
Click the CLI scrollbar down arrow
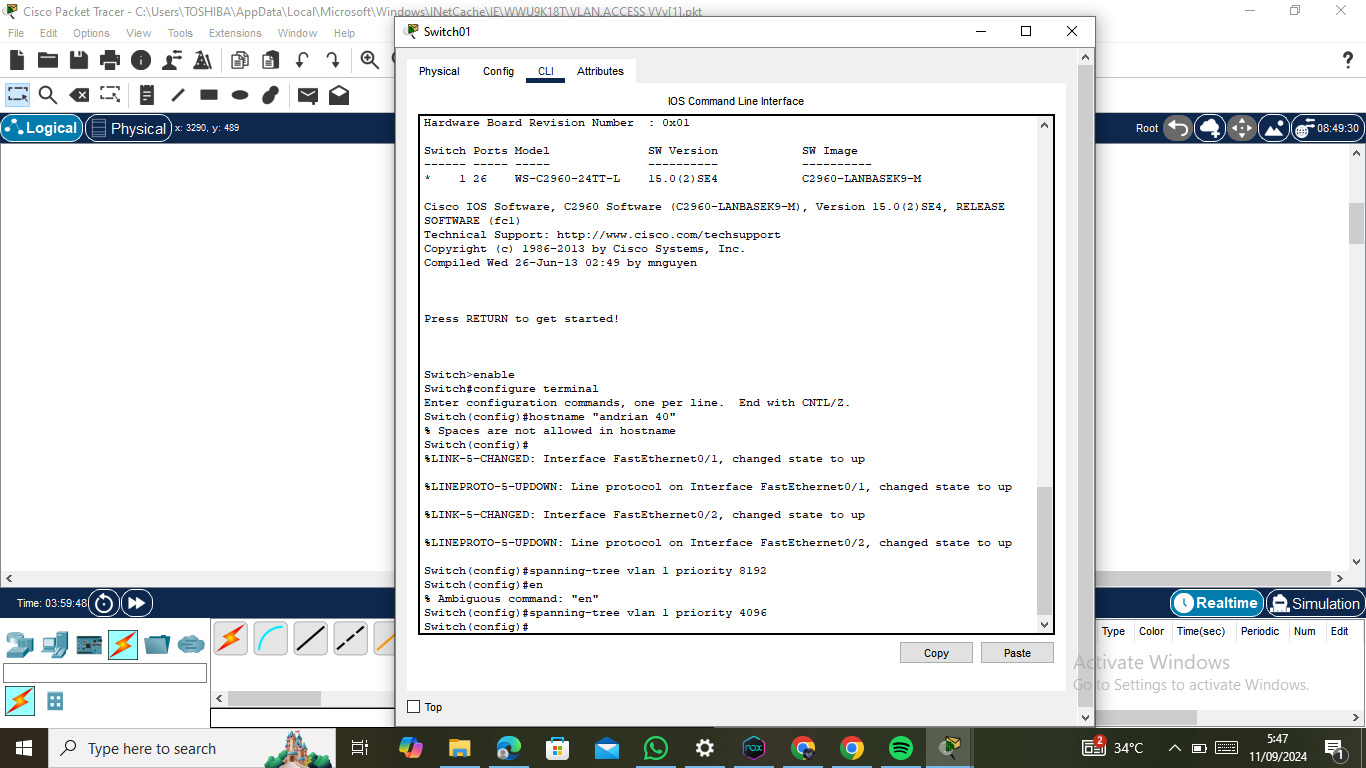[x=1045, y=625]
